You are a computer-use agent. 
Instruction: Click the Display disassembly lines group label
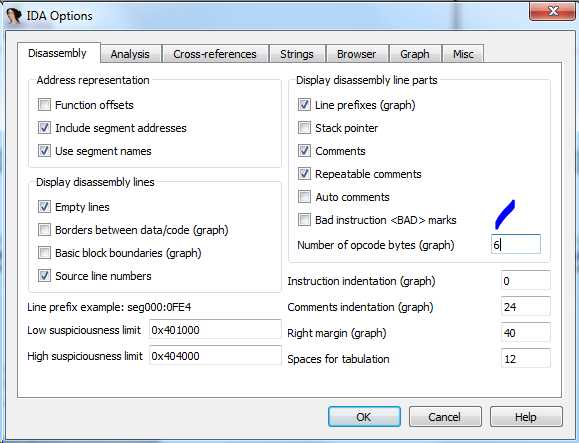95,182
